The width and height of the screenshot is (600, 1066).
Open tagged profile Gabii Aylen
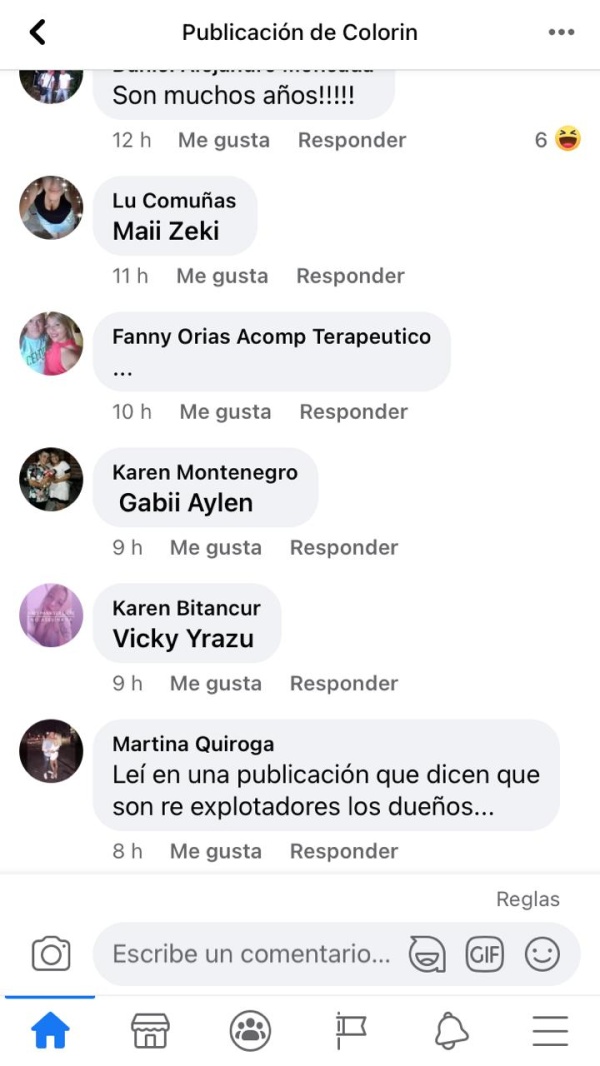(186, 503)
